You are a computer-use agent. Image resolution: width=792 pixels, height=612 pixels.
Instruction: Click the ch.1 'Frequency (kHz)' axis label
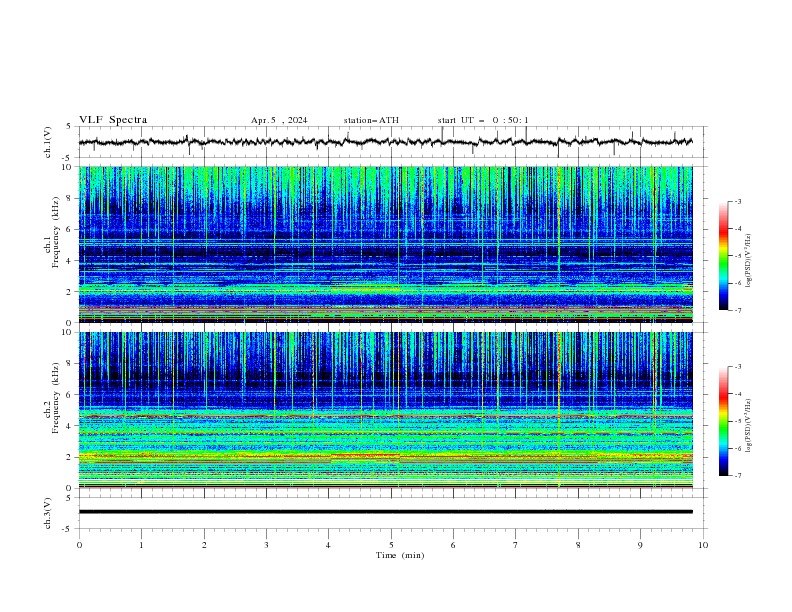coord(56,233)
